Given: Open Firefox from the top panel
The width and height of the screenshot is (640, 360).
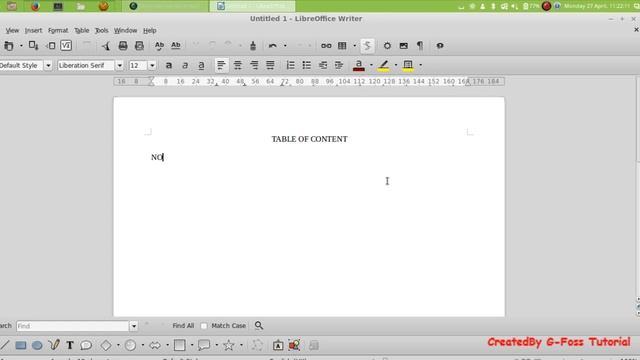Looking at the screenshot, I should [35, 6].
